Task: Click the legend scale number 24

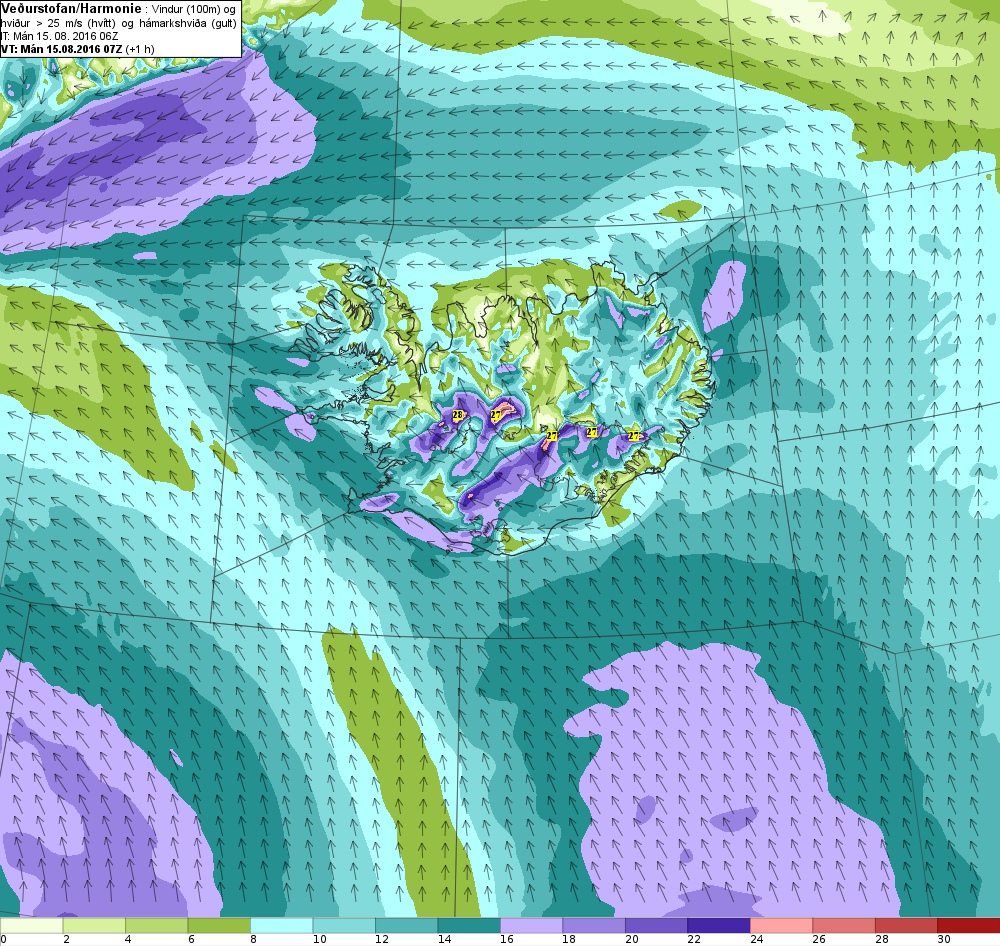Action: (757, 939)
